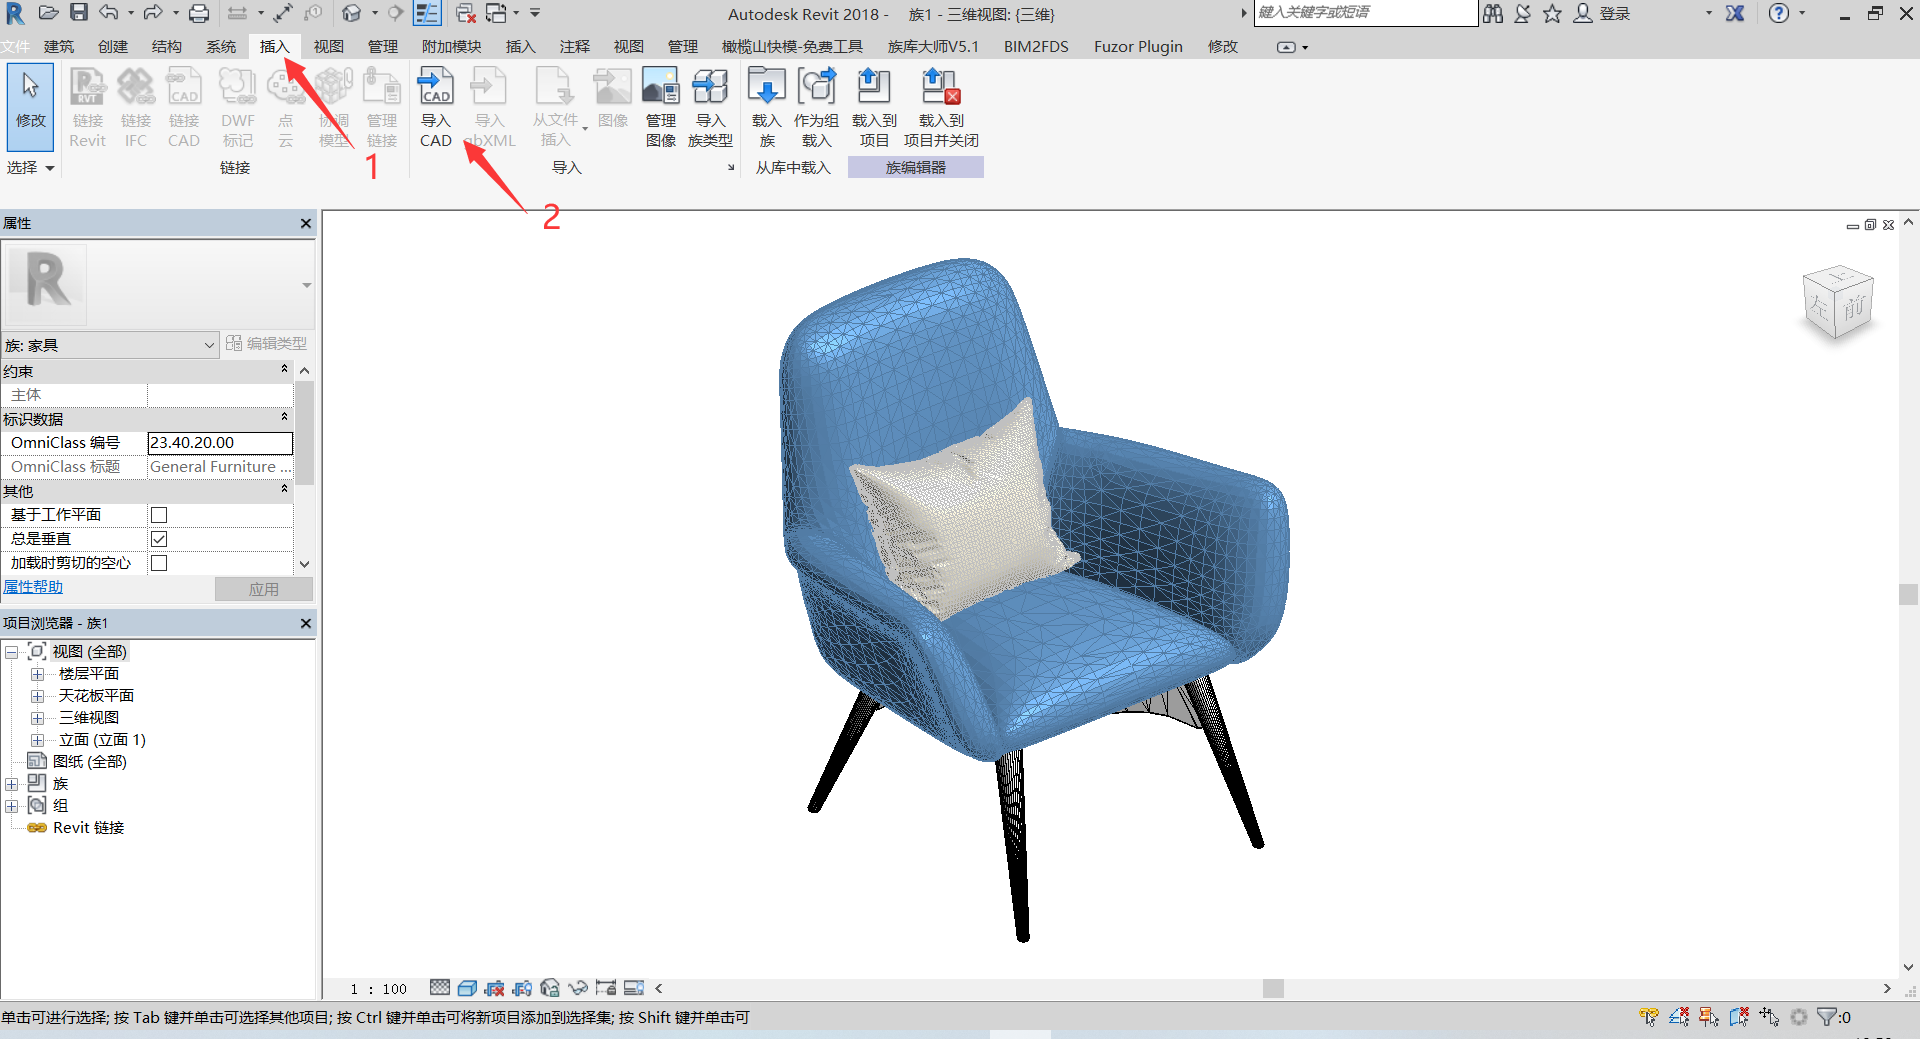The width and height of the screenshot is (1920, 1039).
Task: Toggle 基于工作平面 checkbox
Action: 159,514
